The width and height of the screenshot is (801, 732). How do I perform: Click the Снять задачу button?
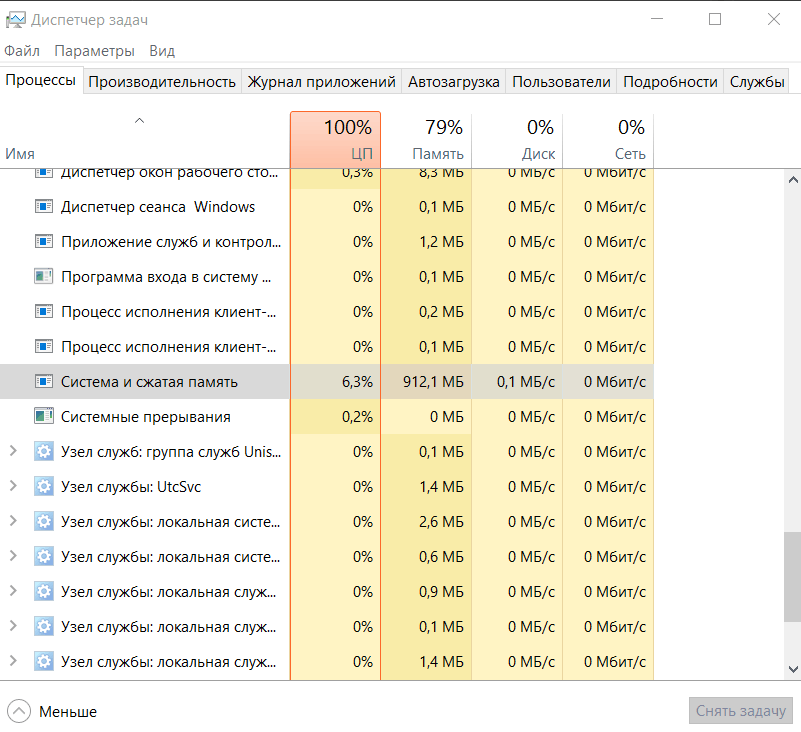pyautogui.click(x=741, y=711)
